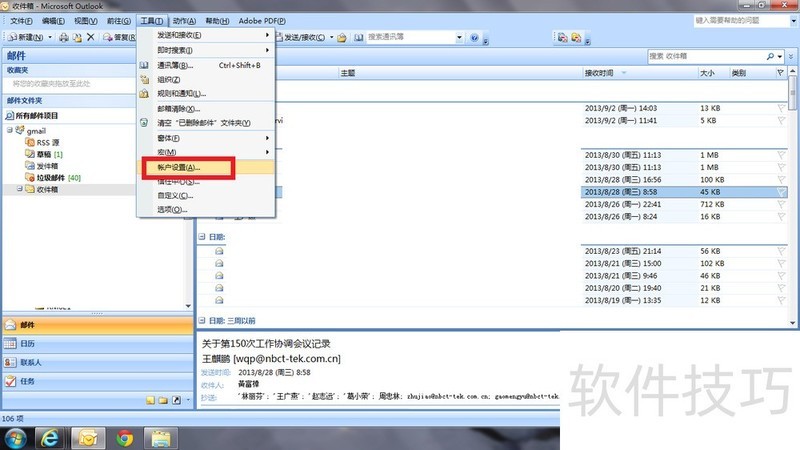Switch to the 日历 Calendar pane

pos(97,344)
